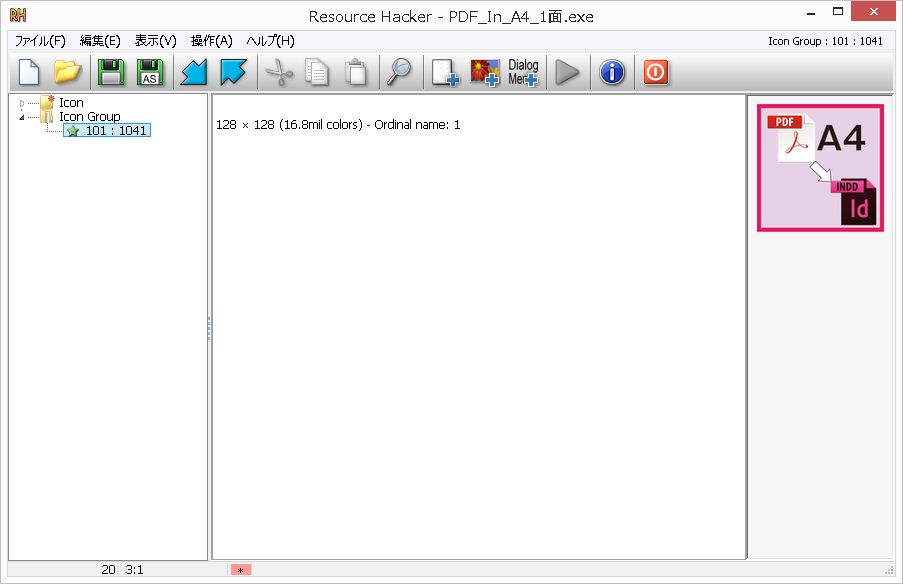Open a file with the folder icon

(67, 72)
